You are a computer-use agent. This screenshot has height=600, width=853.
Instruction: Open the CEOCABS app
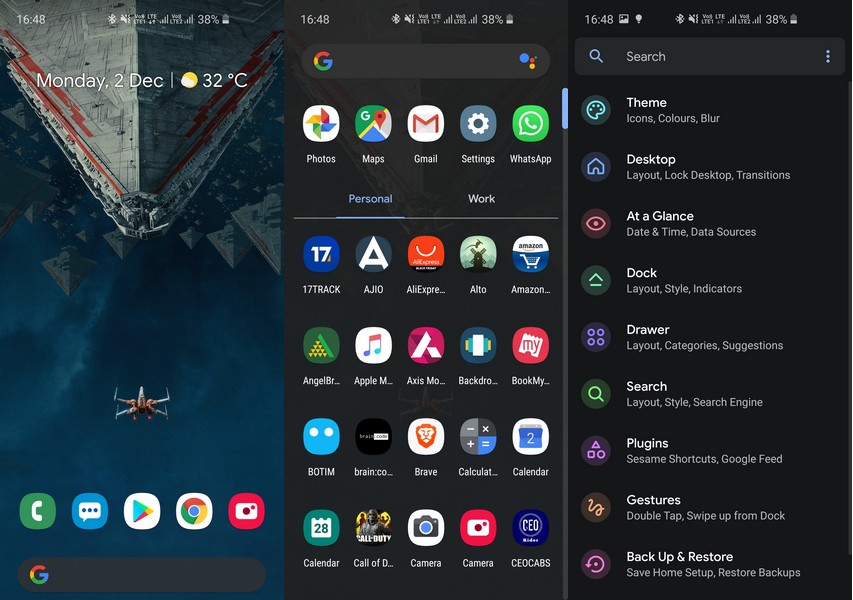(530, 528)
